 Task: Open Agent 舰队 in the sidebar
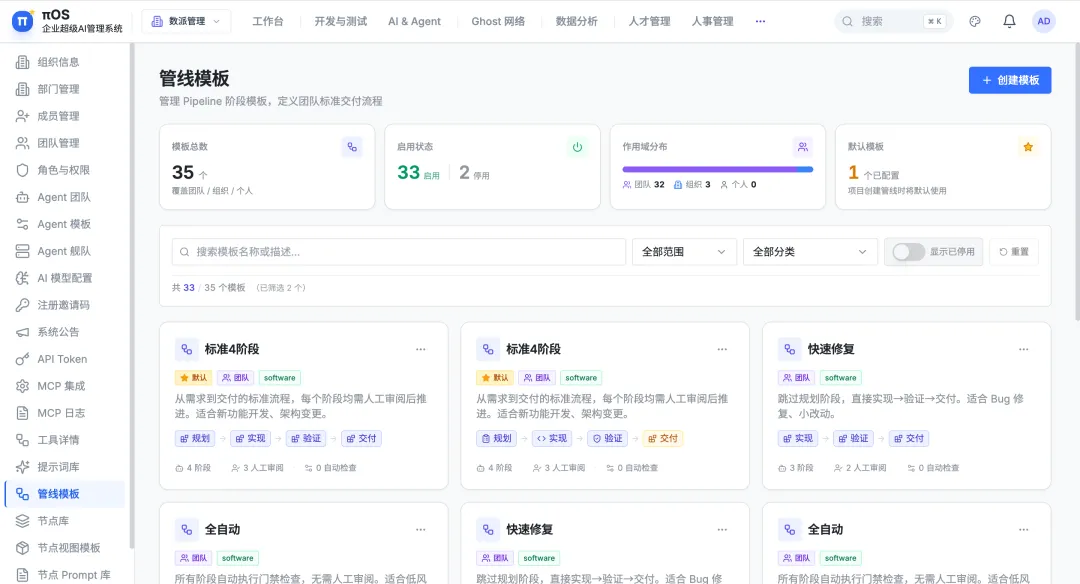(66, 251)
